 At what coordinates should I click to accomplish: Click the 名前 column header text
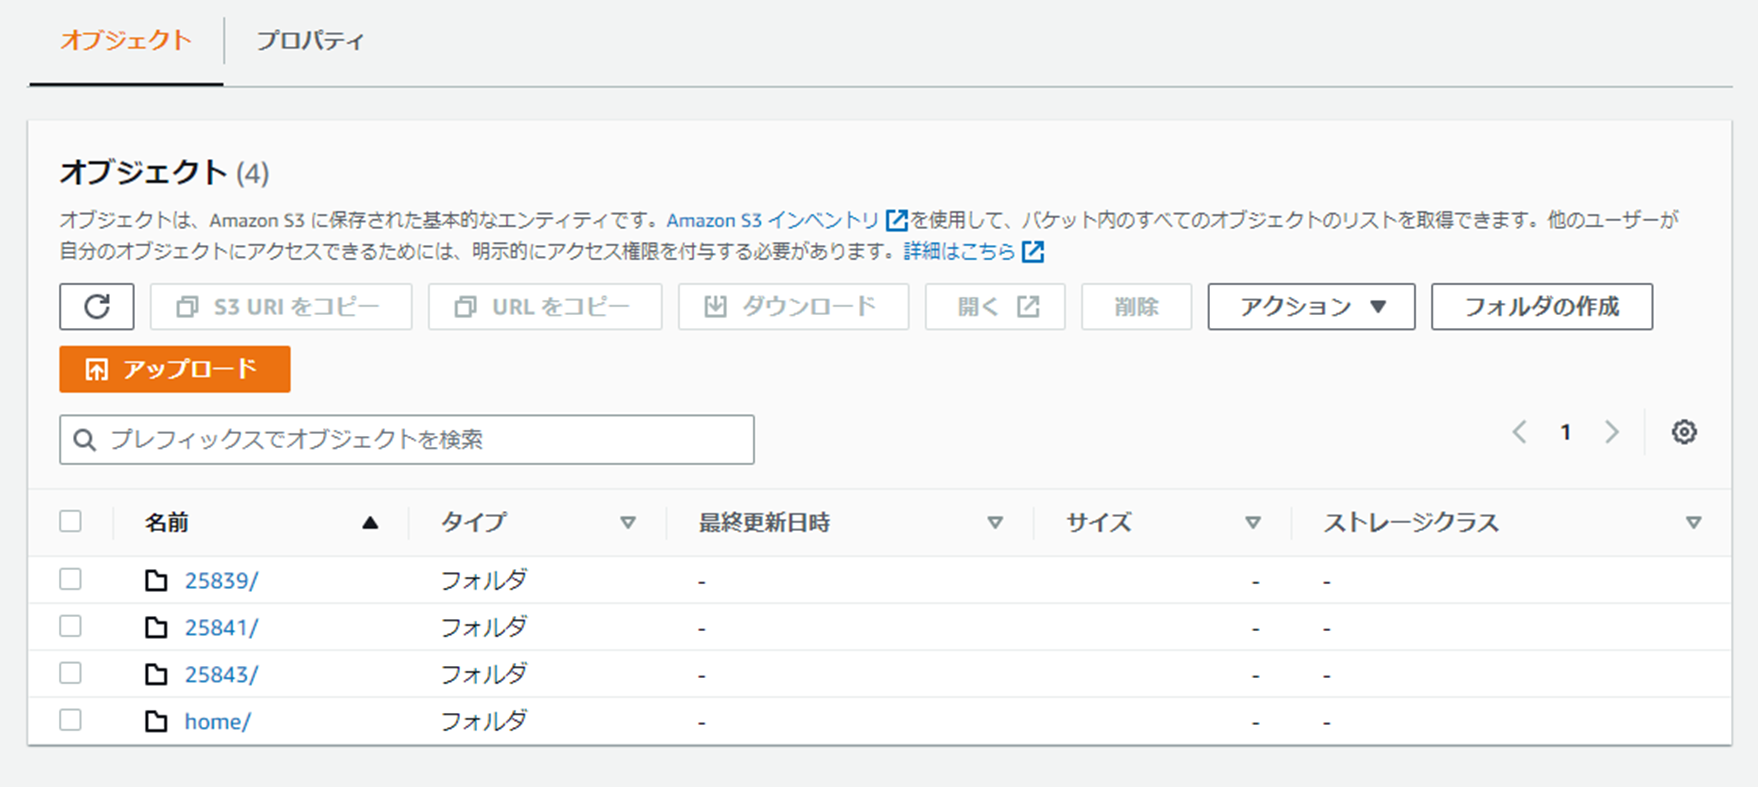click(167, 522)
